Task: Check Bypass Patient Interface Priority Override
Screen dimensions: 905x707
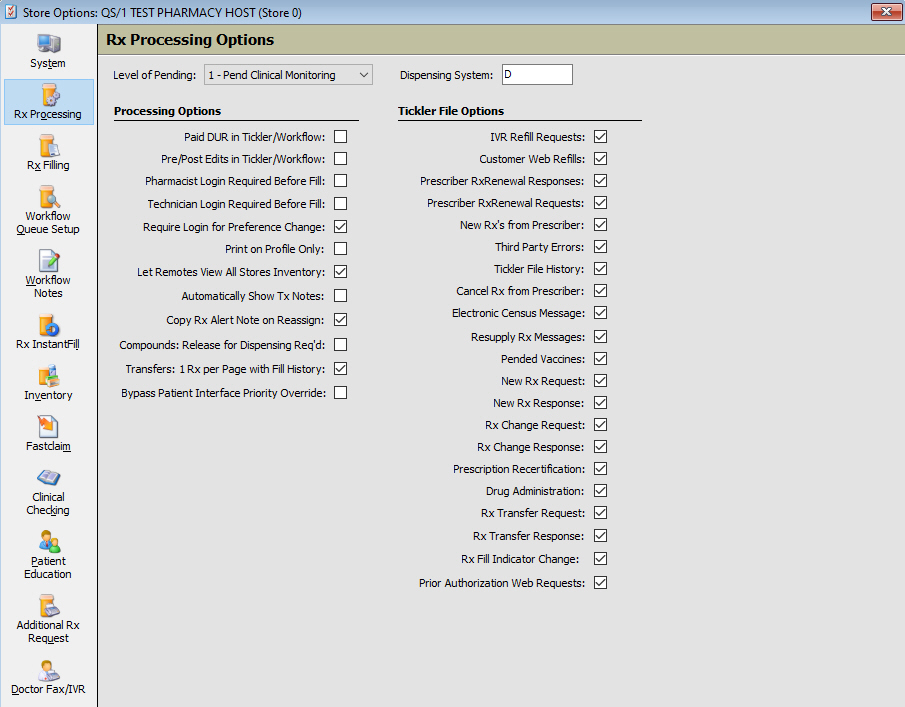Action: click(341, 393)
